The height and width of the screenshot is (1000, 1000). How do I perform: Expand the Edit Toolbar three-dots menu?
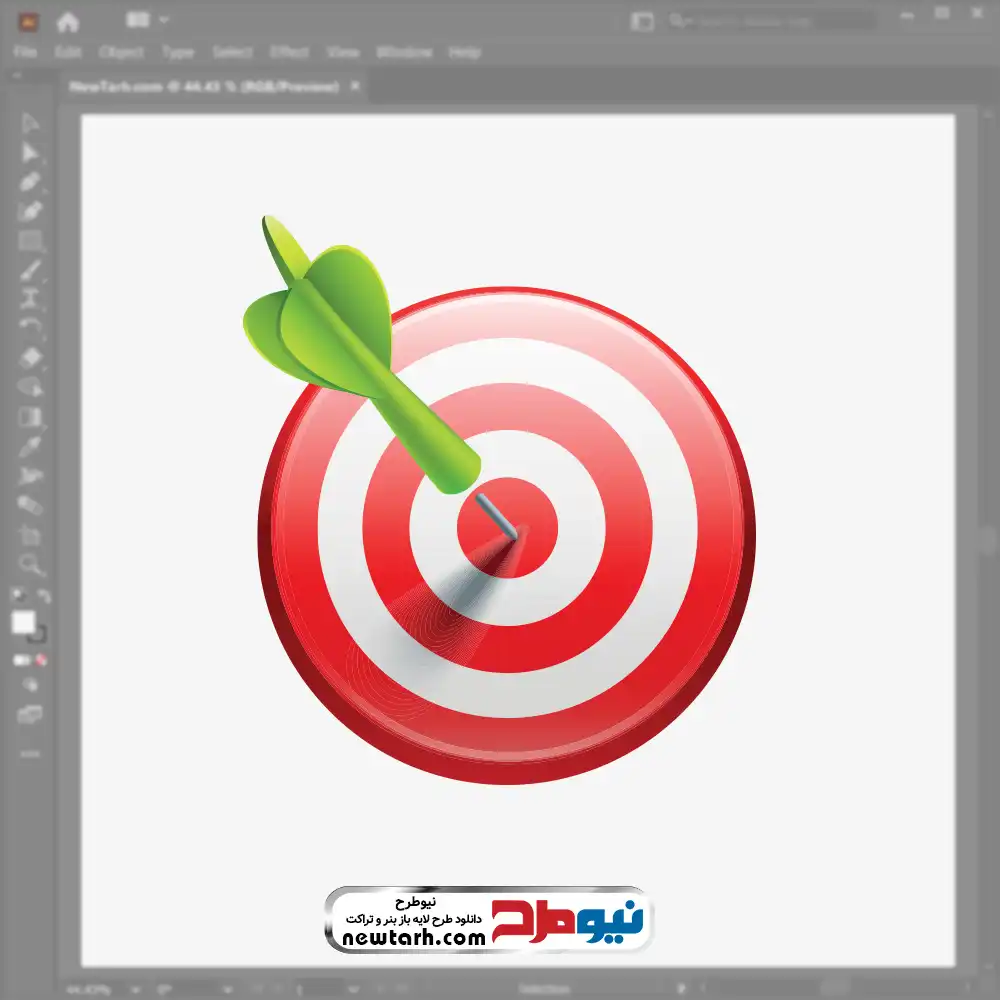[x=30, y=752]
